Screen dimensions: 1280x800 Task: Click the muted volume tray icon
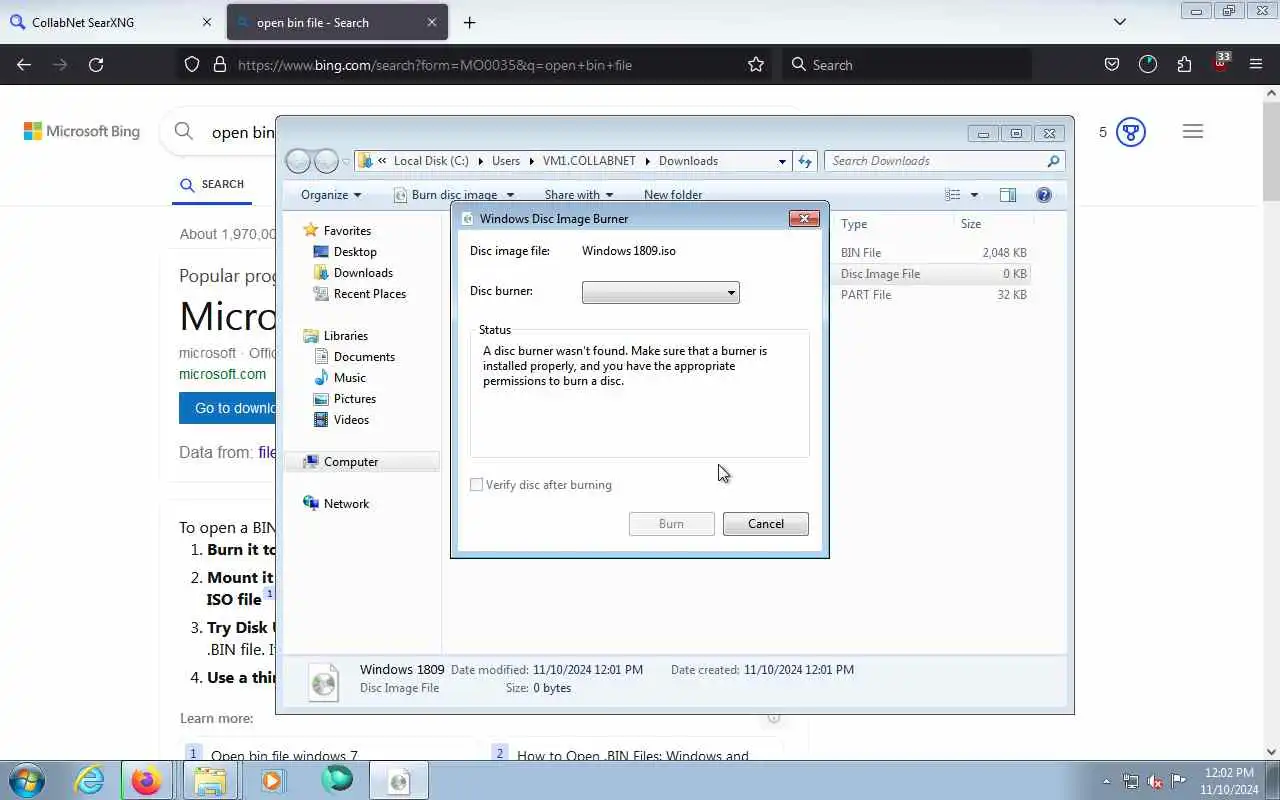pyautogui.click(x=1155, y=781)
